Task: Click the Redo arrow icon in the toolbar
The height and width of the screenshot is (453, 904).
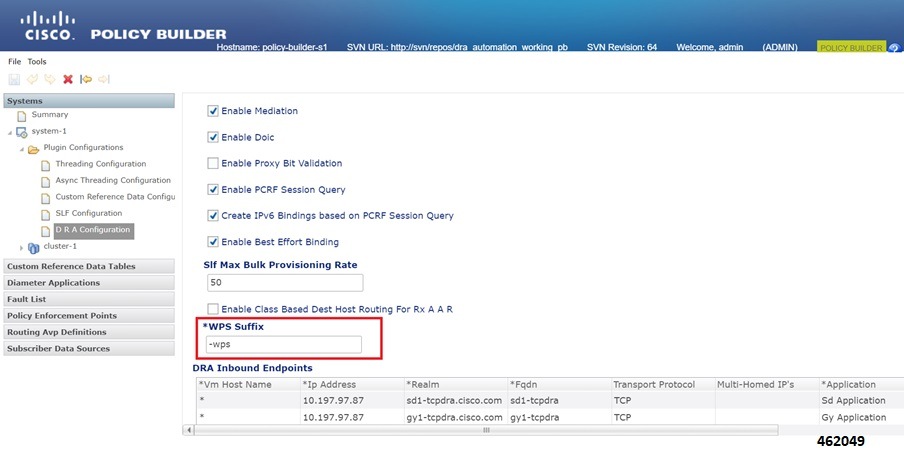Action: click(x=50, y=79)
